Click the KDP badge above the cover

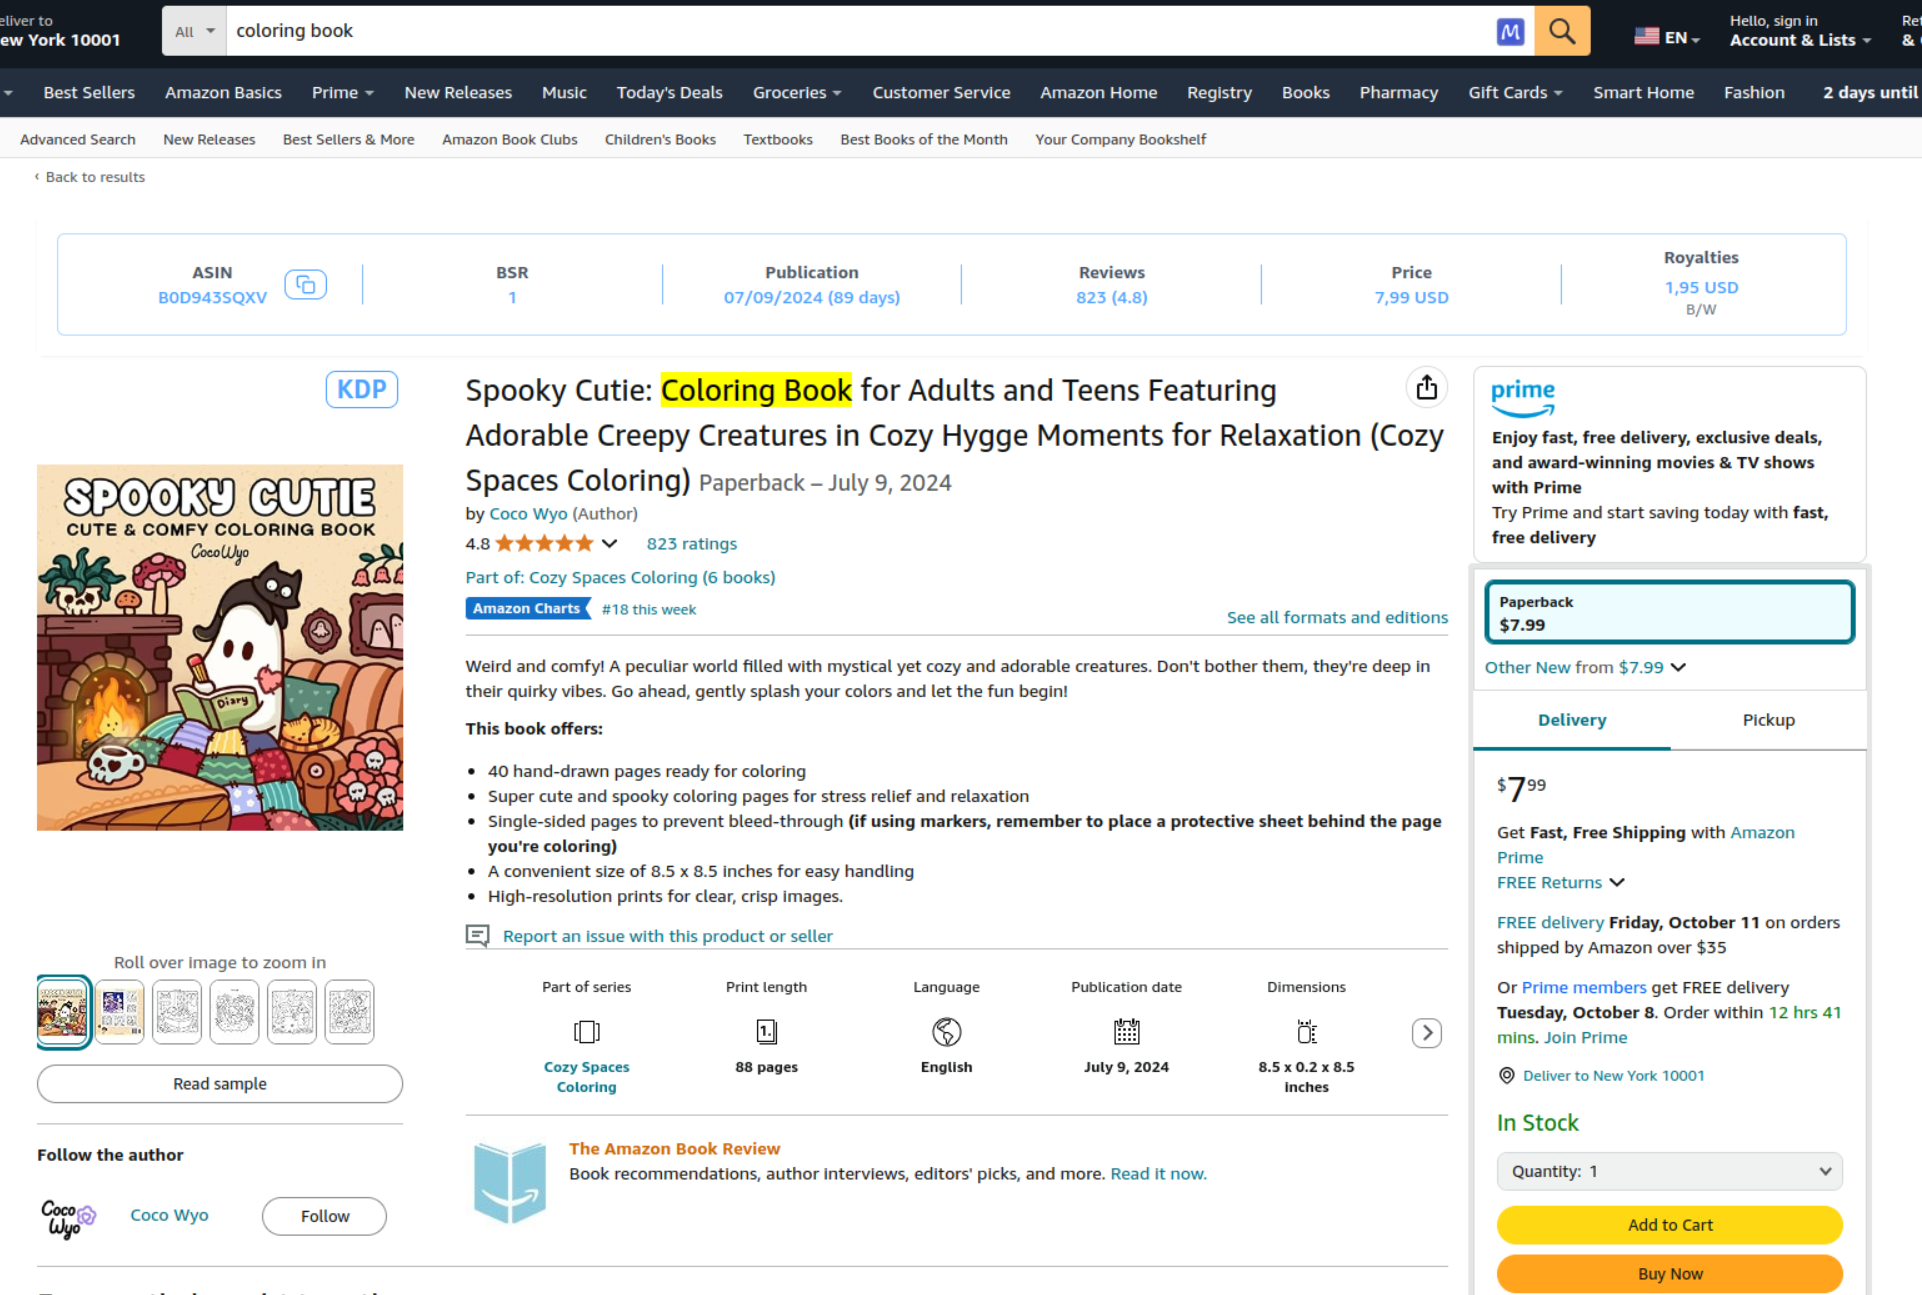[362, 389]
